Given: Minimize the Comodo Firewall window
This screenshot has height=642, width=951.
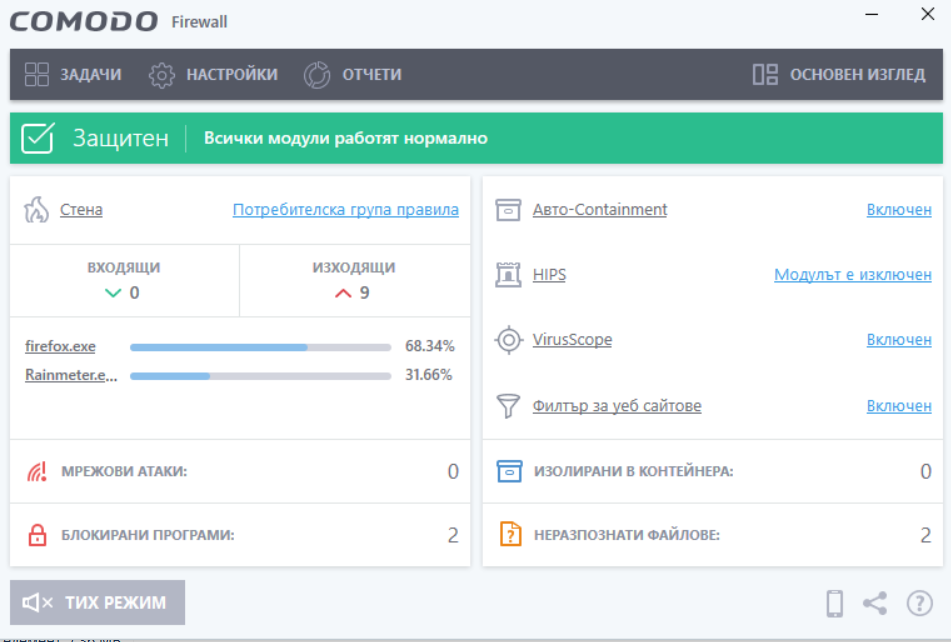Looking at the screenshot, I should tap(872, 14).
